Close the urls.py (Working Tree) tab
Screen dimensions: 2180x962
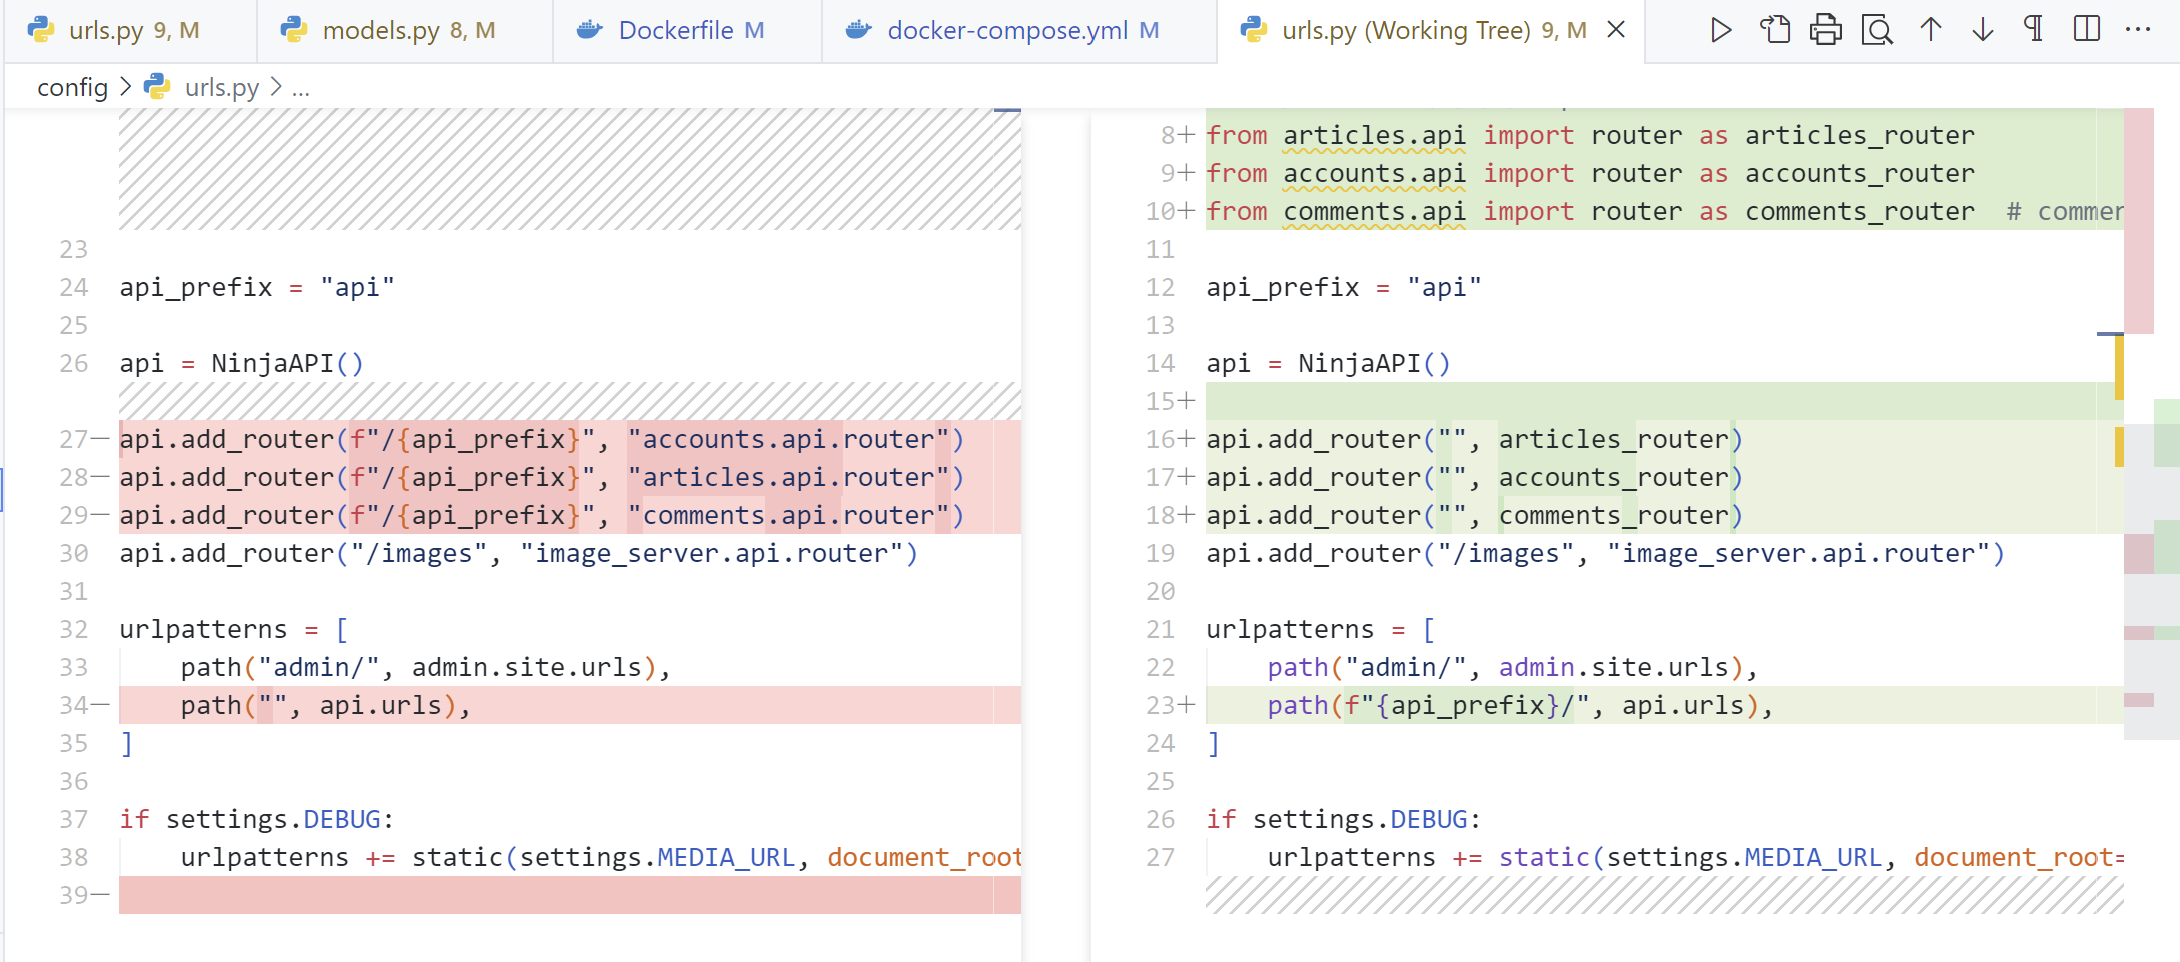[1616, 30]
